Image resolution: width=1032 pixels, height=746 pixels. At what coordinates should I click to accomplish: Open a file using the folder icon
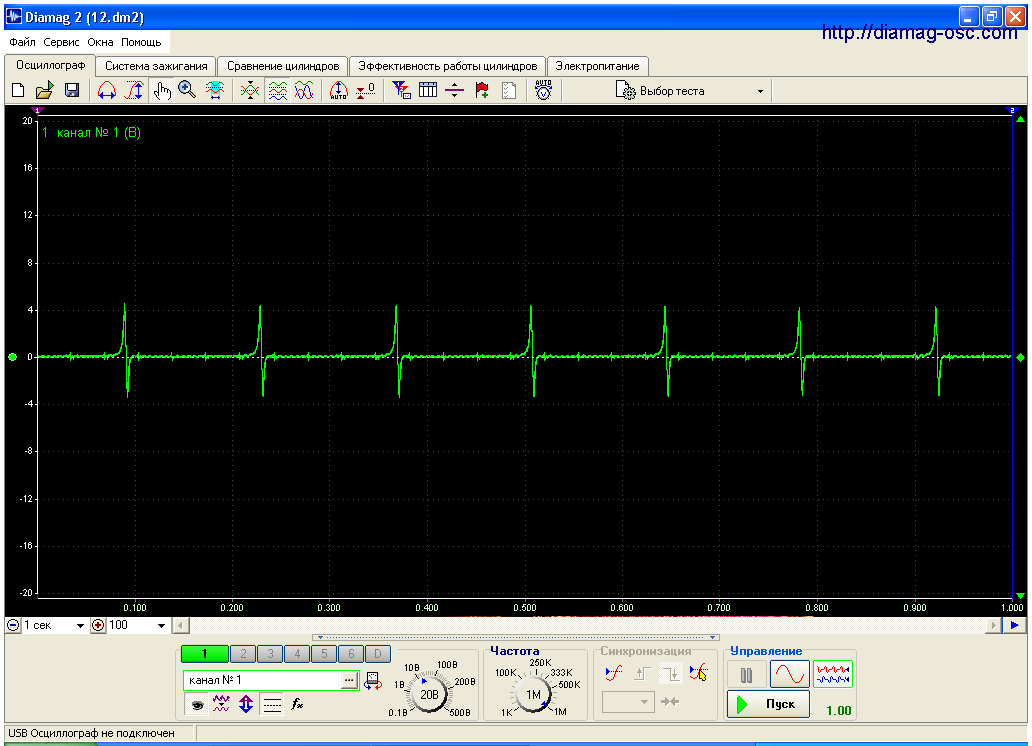[x=44, y=90]
